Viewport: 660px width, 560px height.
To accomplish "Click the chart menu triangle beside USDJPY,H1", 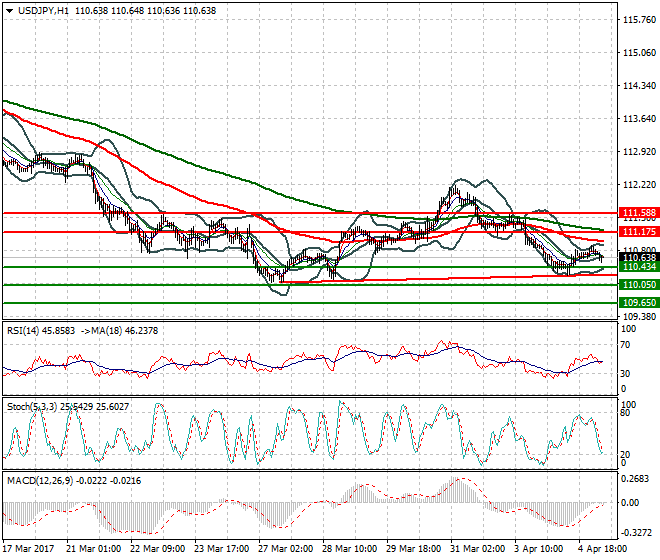I will [x=9, y=11].
